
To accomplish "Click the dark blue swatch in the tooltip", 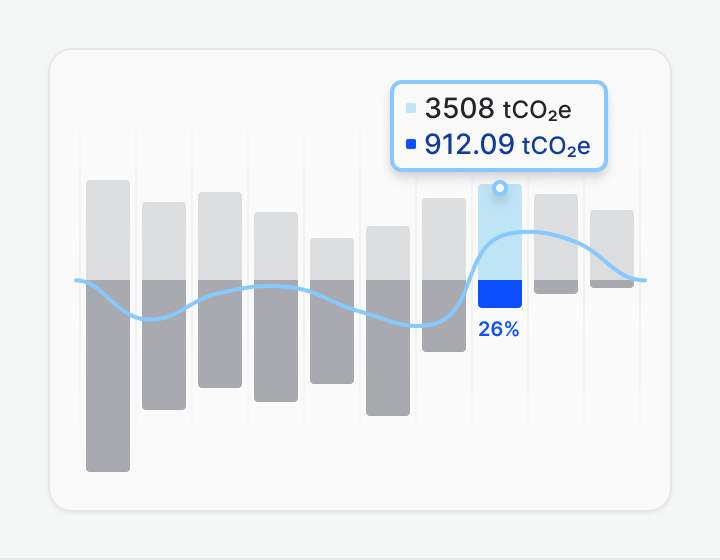I will (x=411, y=145).
